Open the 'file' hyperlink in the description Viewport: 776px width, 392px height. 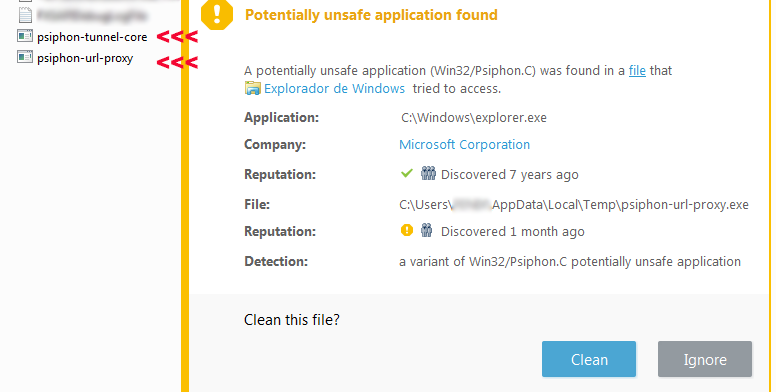point(637,71)
